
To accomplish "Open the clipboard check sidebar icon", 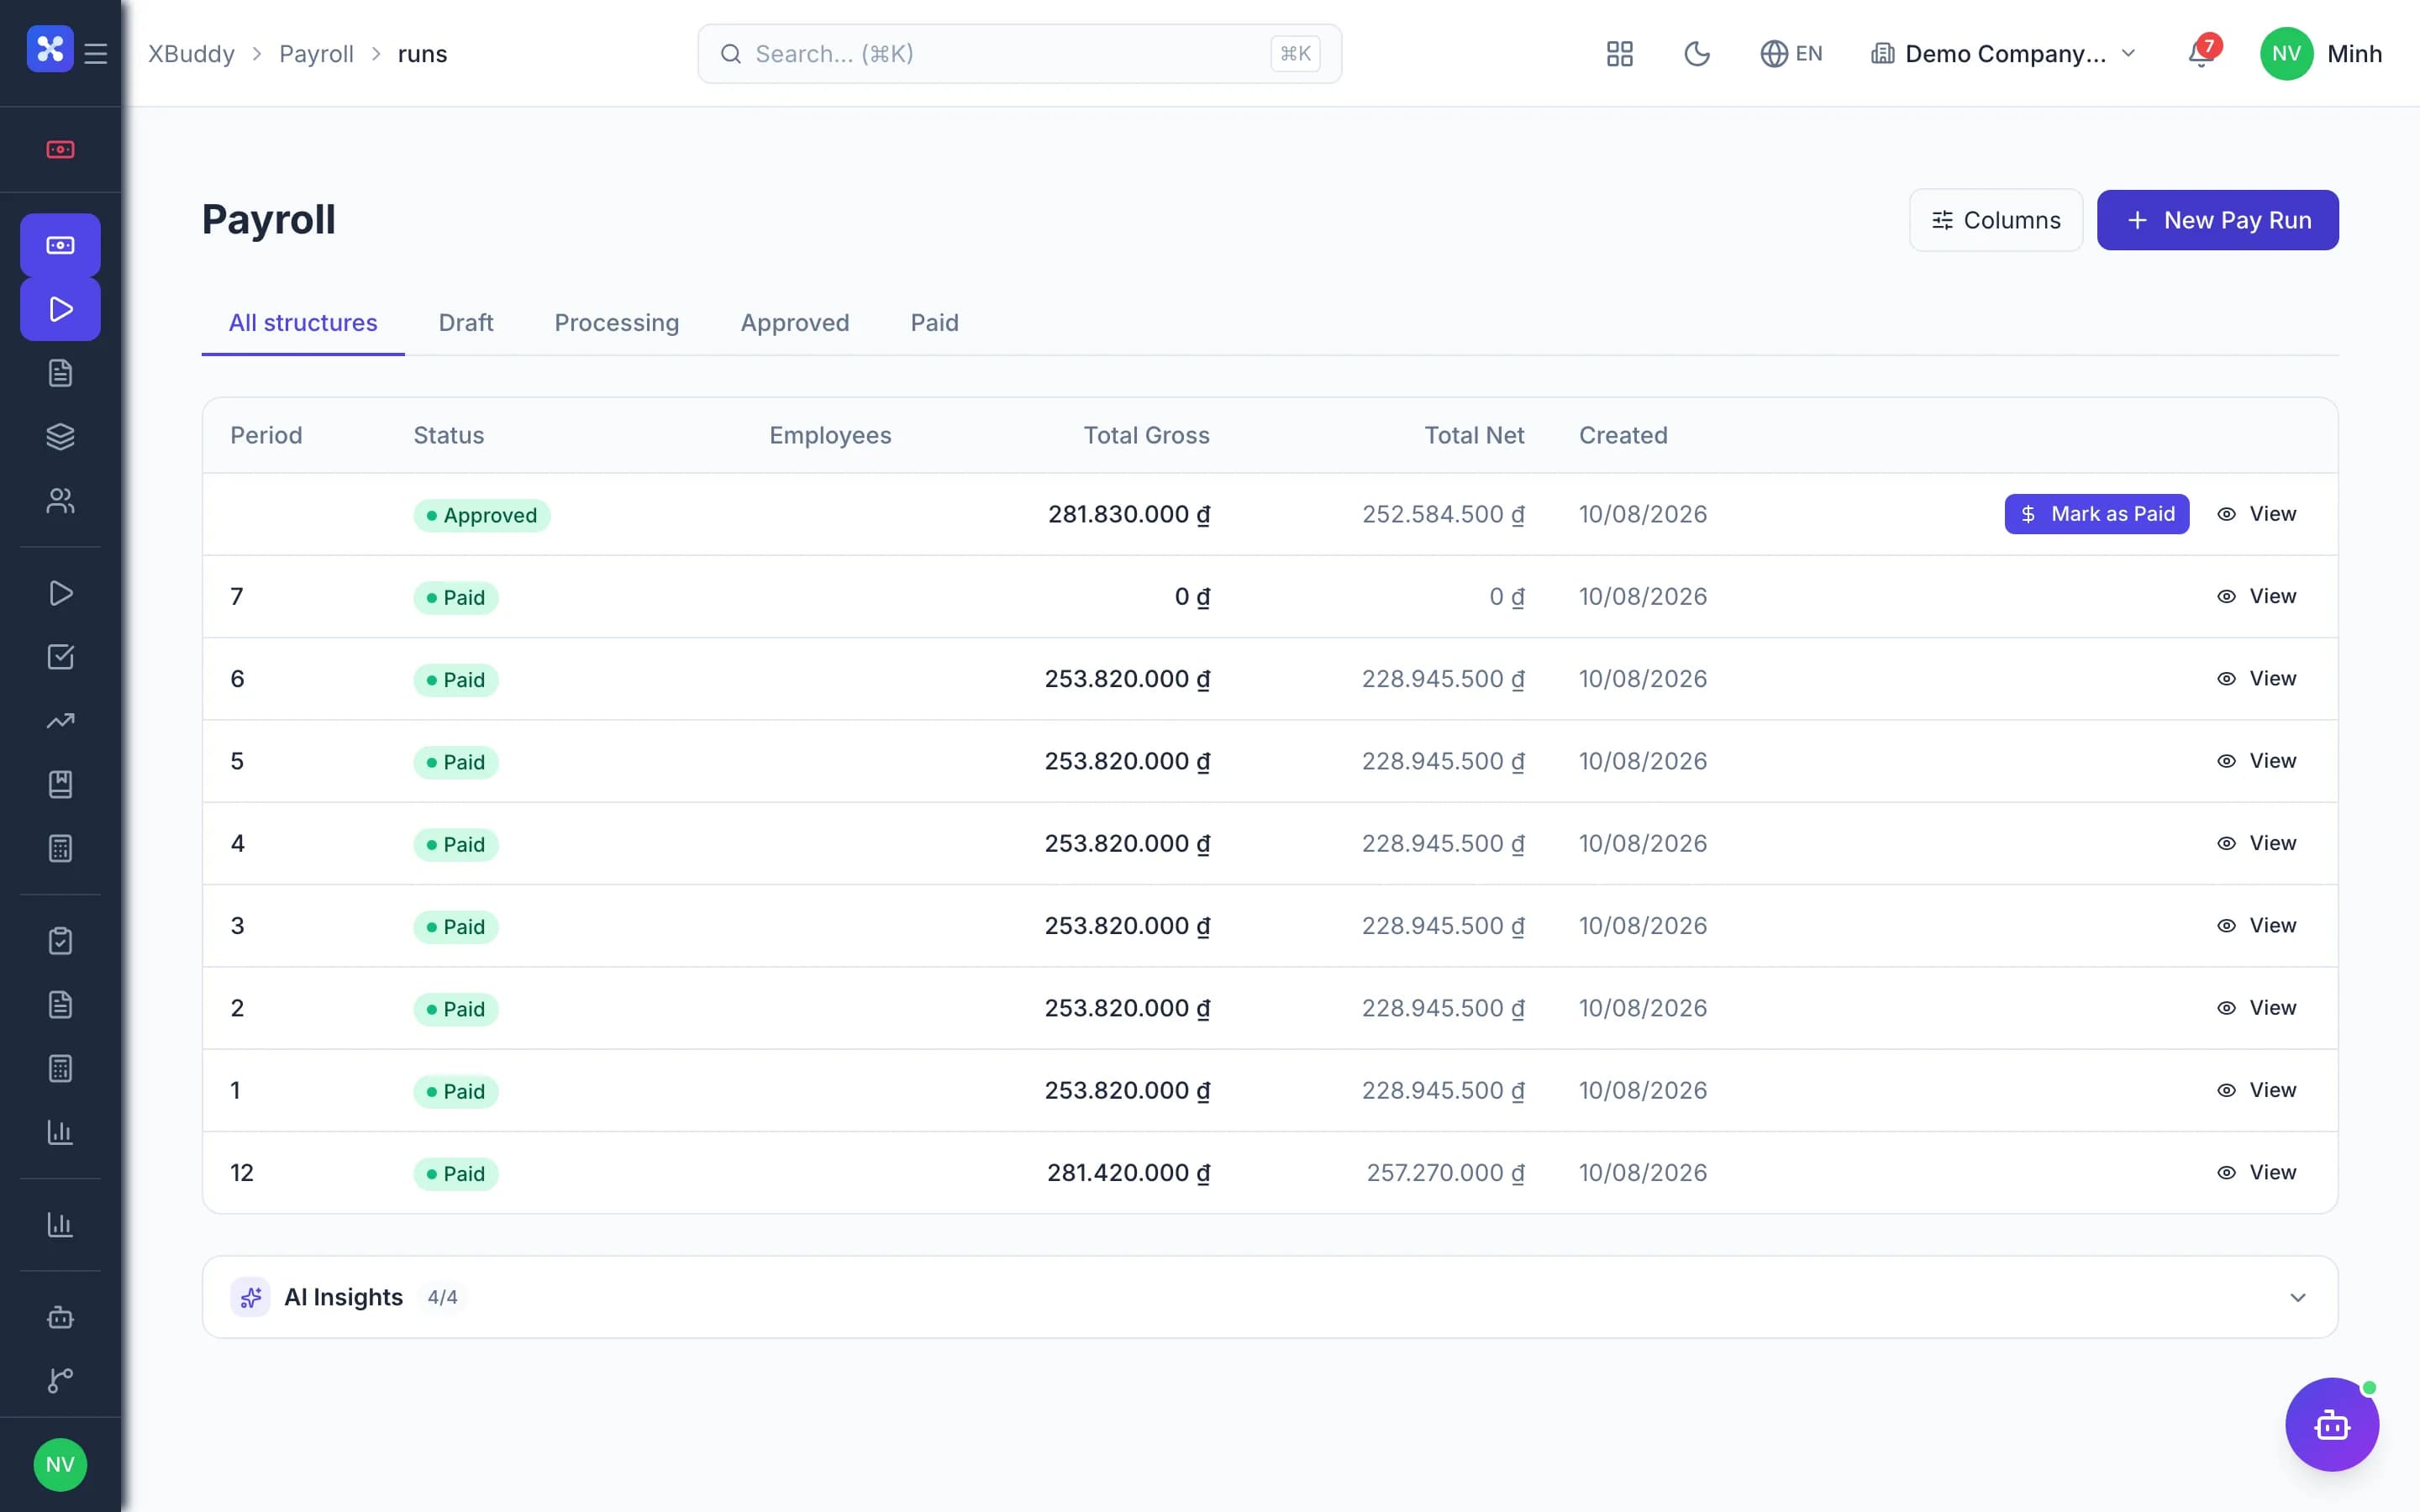I will click(60, 941).
